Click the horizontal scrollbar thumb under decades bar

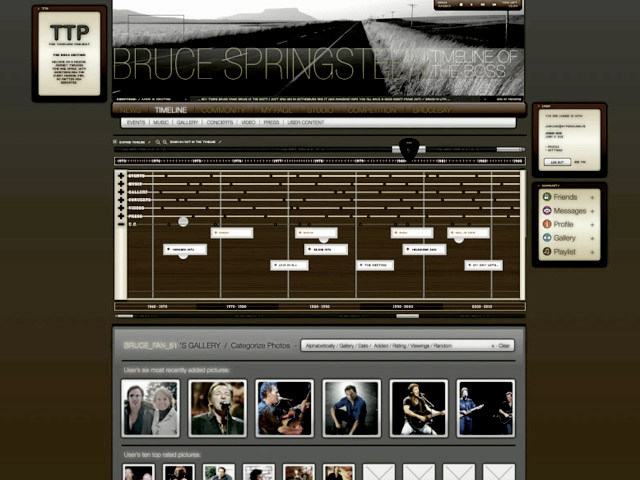[x=407, y=316]
